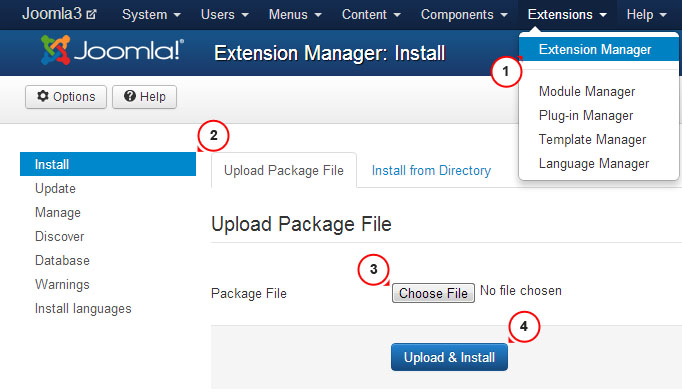Select the Upload Package File tab
The width and height of the screenshot is (682, 392).
[284, 170]
